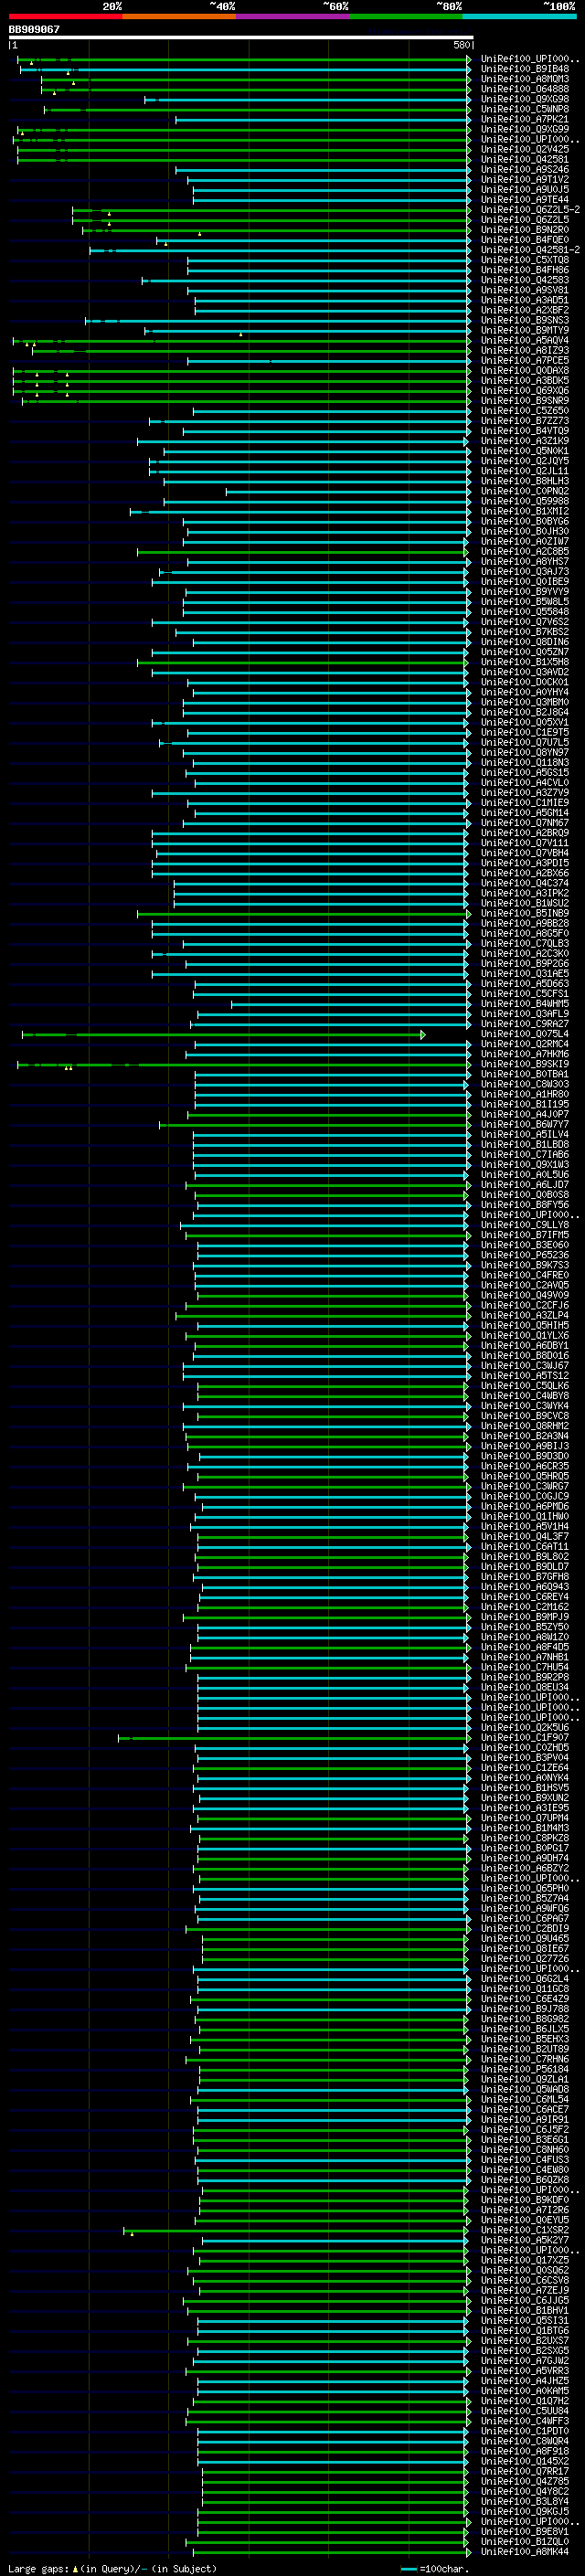Select hit label UniRef100_C1XSR2
This screenshot has height=2576, width=585.
click(x=524, y=2230)
